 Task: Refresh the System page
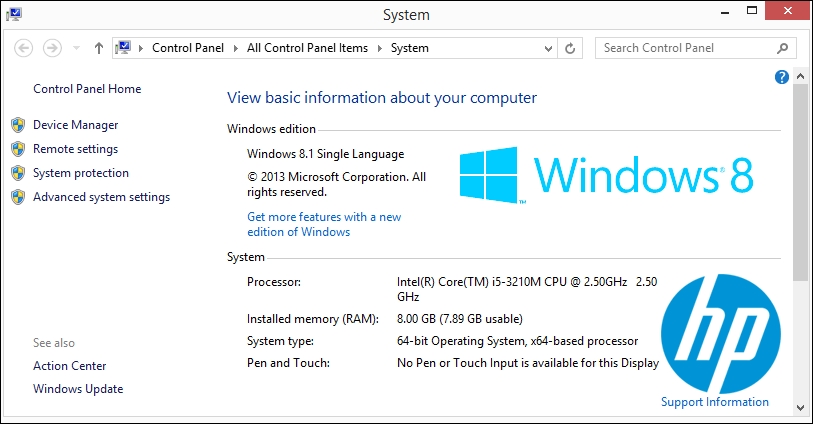pyautogui.click(x=570, y=48)
